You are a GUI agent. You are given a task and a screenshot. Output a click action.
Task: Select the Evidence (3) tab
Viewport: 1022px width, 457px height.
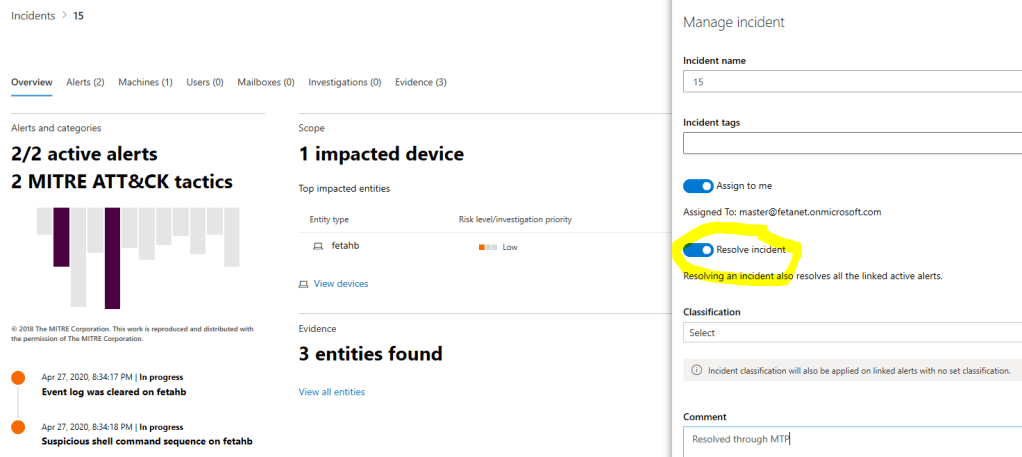tap(420, 82)
